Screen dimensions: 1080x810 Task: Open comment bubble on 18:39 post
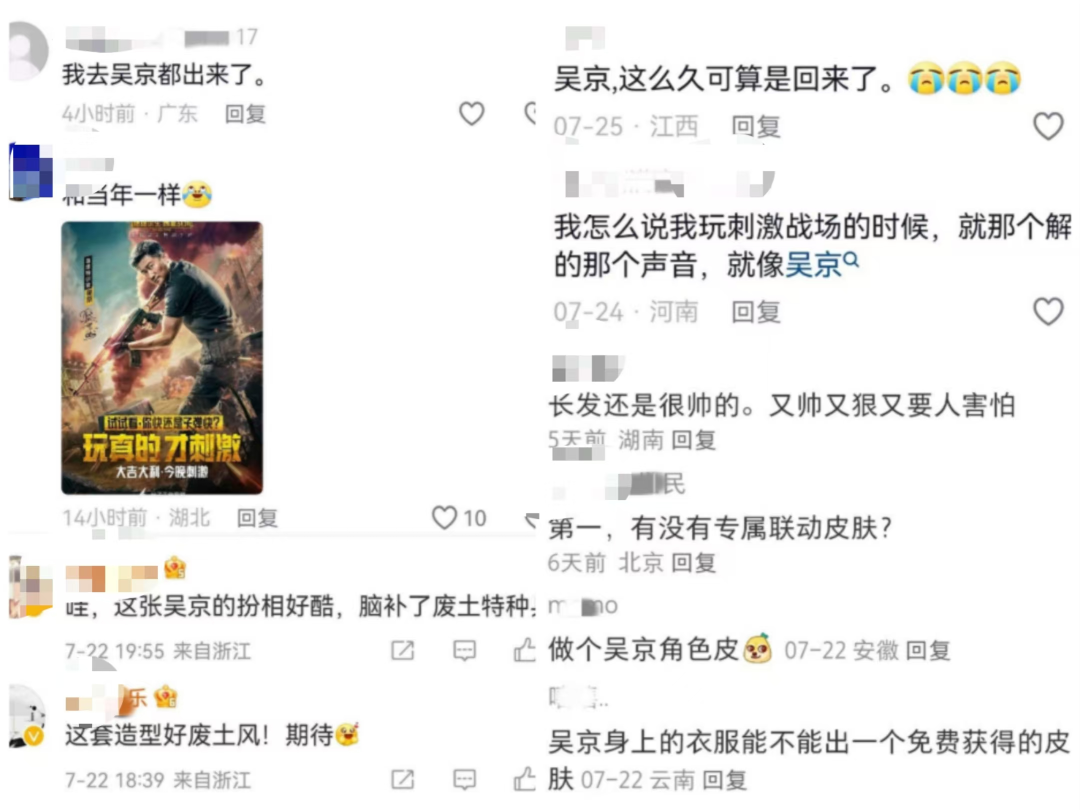coord(464,780)
